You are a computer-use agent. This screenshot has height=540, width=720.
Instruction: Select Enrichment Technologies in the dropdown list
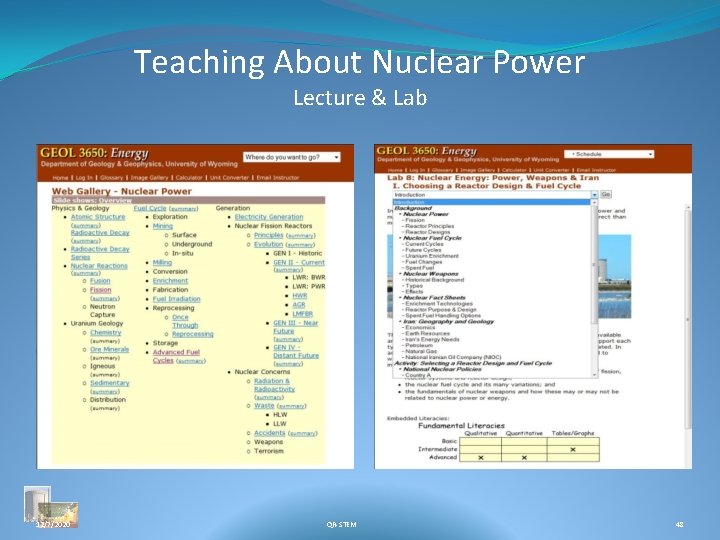439,304
